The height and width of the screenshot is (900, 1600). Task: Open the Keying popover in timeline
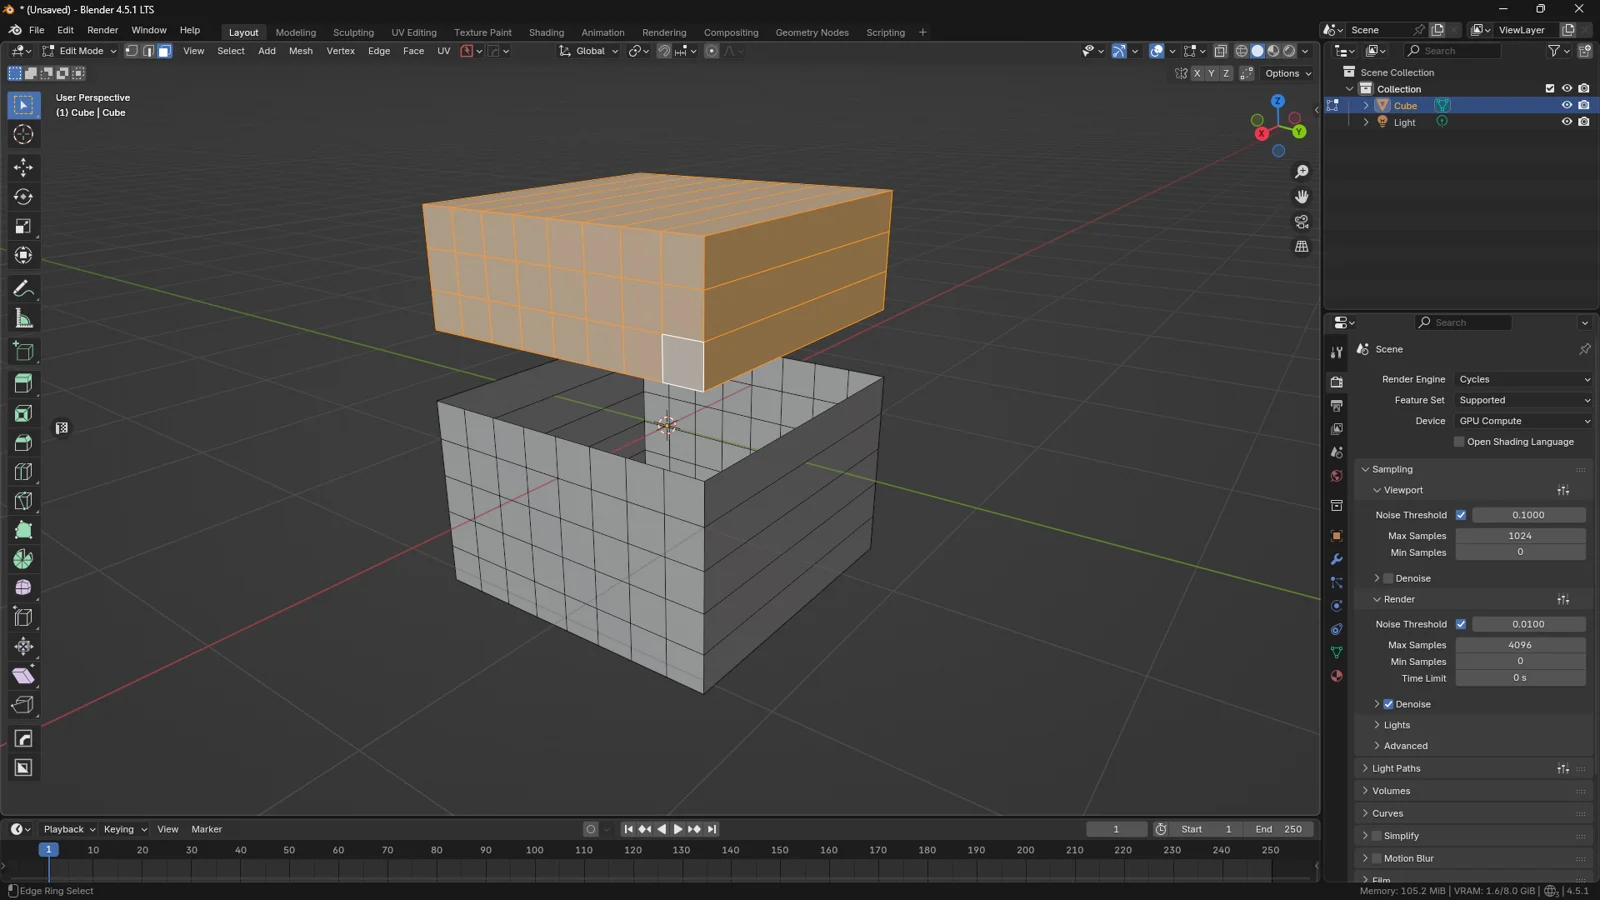point(125,829)
